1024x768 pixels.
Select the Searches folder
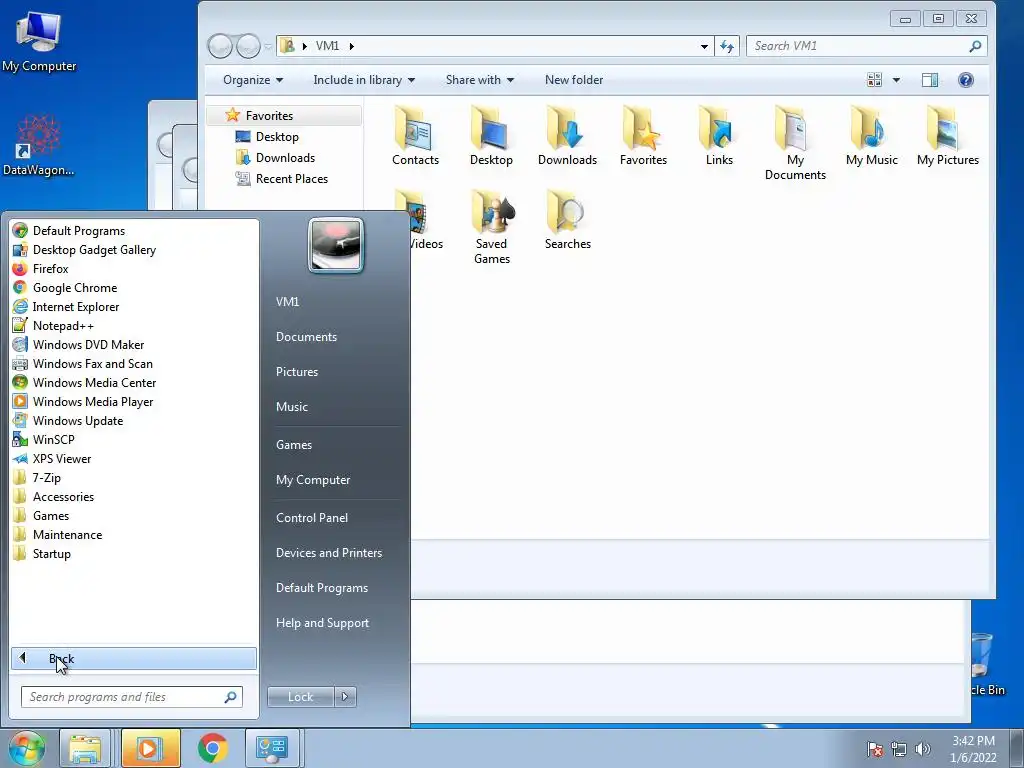(568, 220)
